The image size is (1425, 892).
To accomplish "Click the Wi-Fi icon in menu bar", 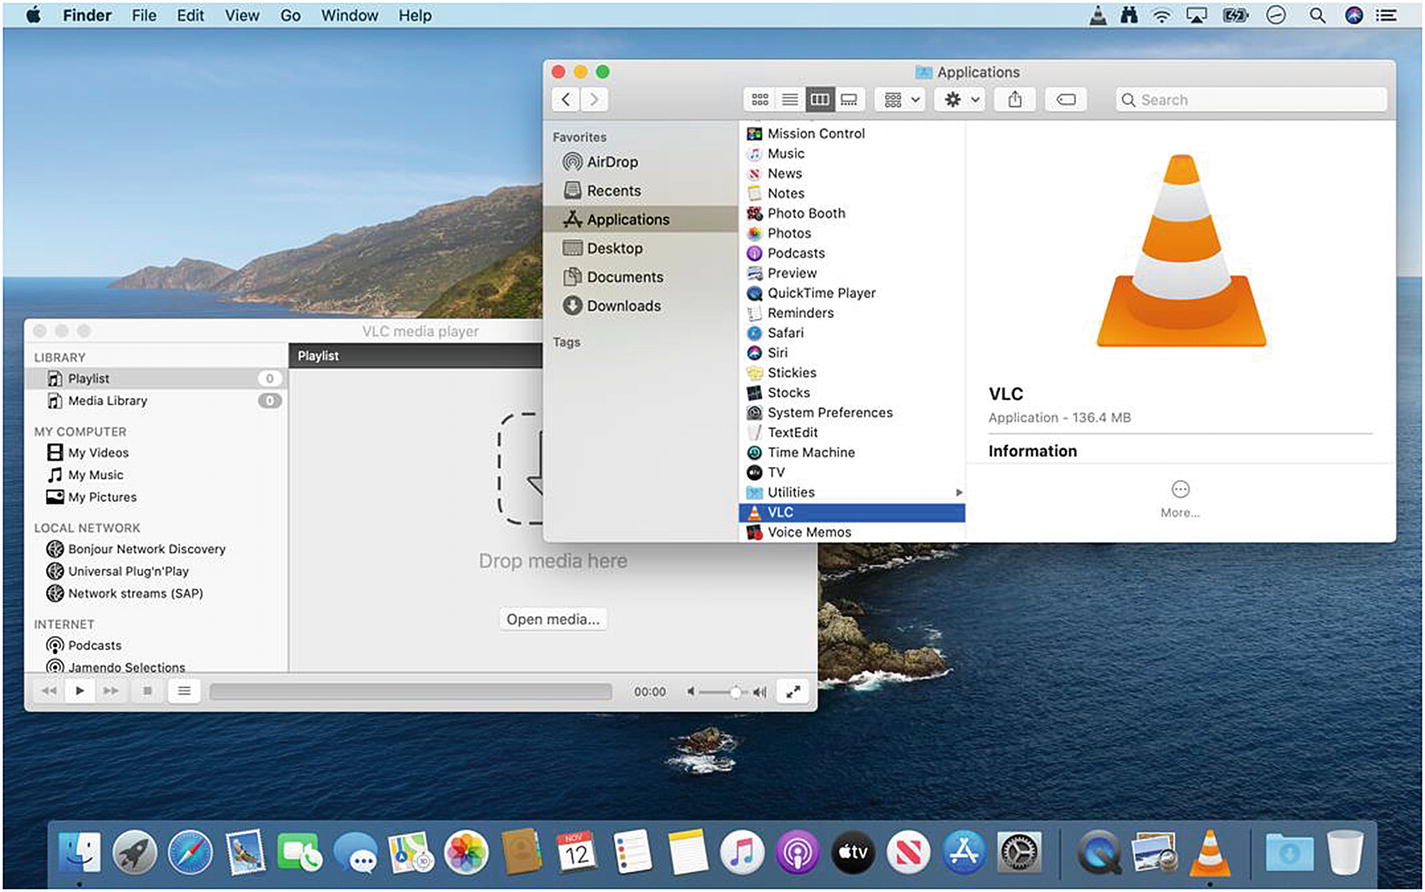I will click(1162, 15).
